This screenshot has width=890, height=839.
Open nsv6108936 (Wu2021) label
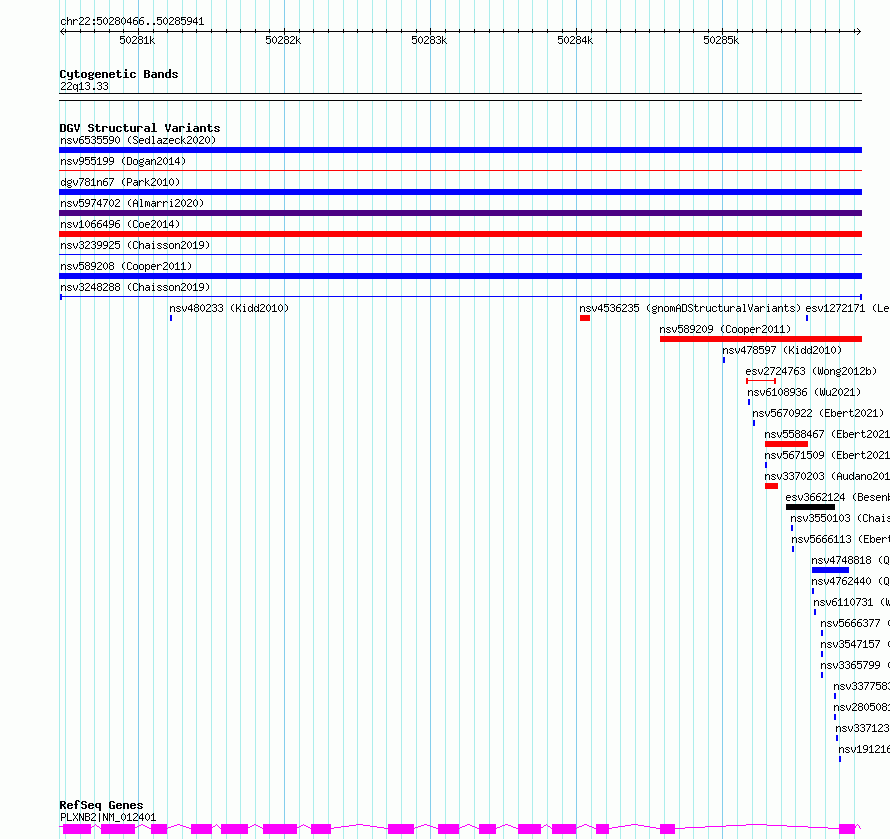pyautogui.click(x=804, y=392)
